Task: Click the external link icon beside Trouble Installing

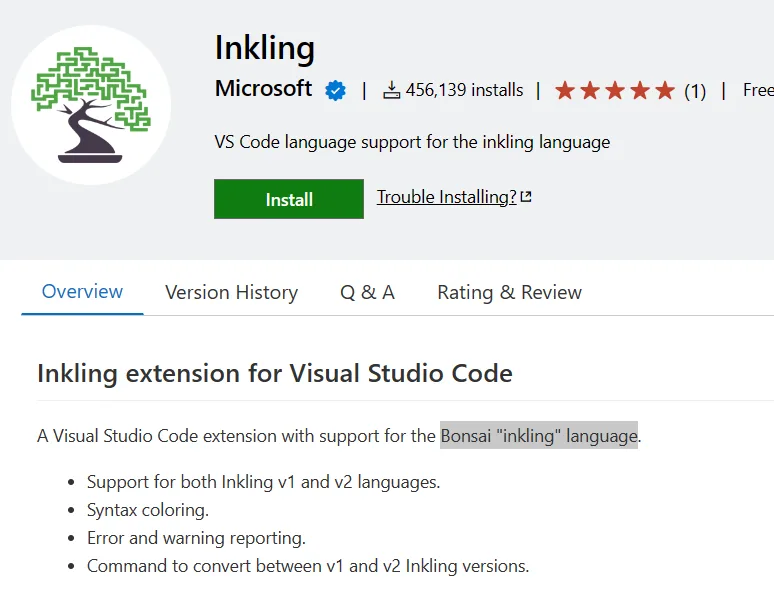Action: pyautogui.click(x=527, y=198)
